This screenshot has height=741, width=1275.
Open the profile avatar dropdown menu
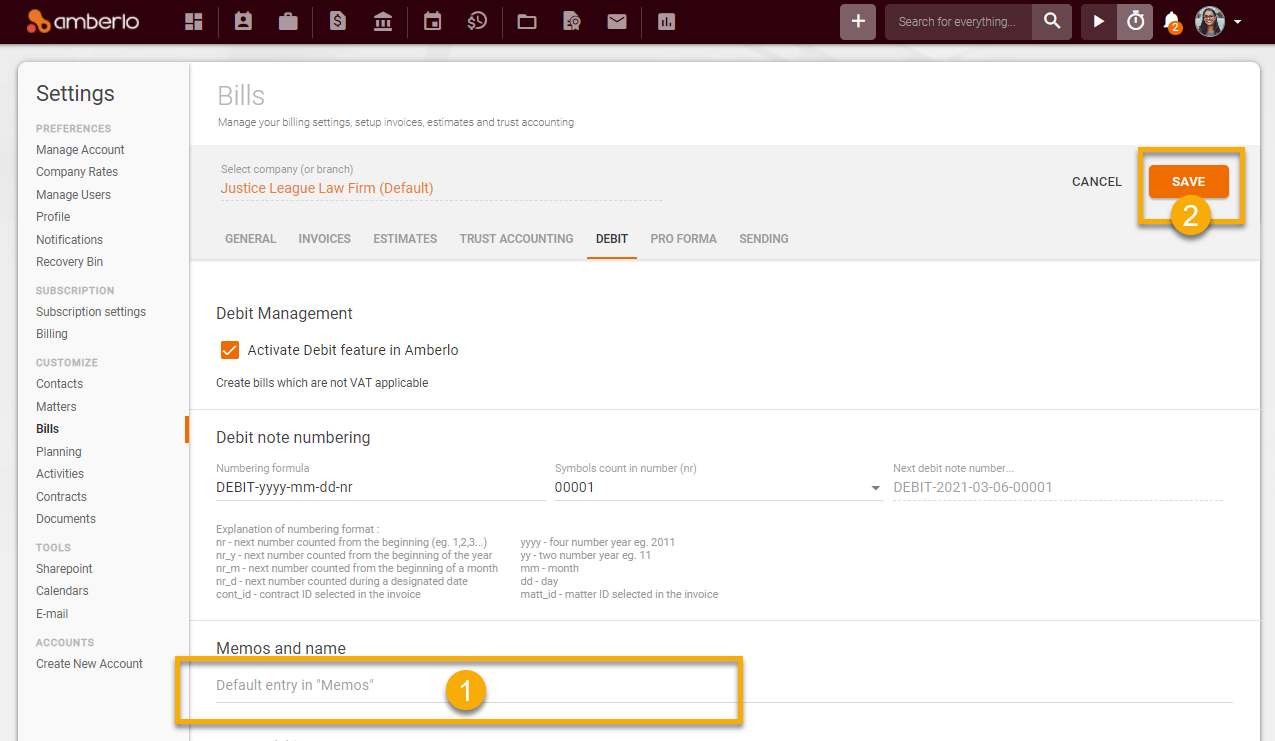[1213, 21]
